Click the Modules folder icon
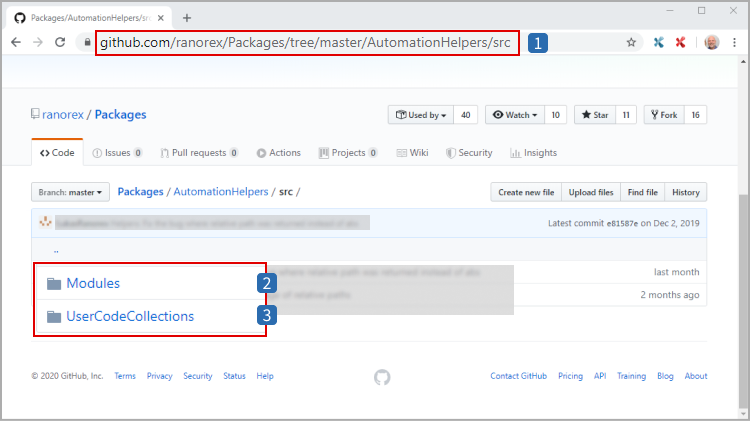Screen dimensions: 750x421 tap(54, 284)
